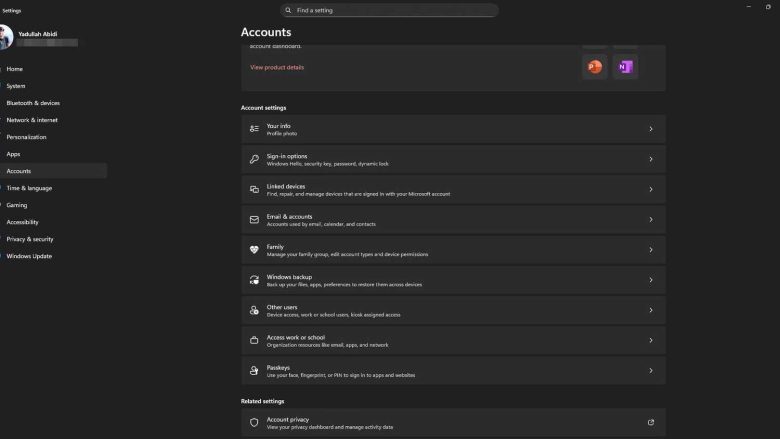Expand the Other users chevron
This screenshot has width=780, height=439.
[x=651, y=310]
